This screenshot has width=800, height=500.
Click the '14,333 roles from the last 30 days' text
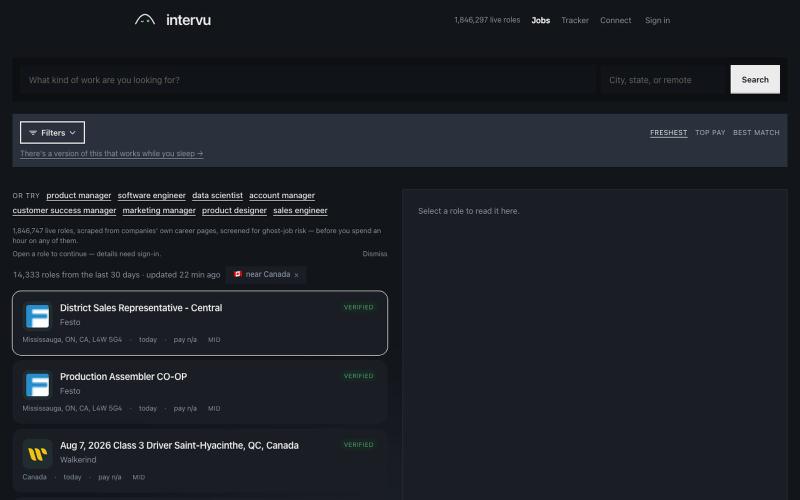click(76, 274)
